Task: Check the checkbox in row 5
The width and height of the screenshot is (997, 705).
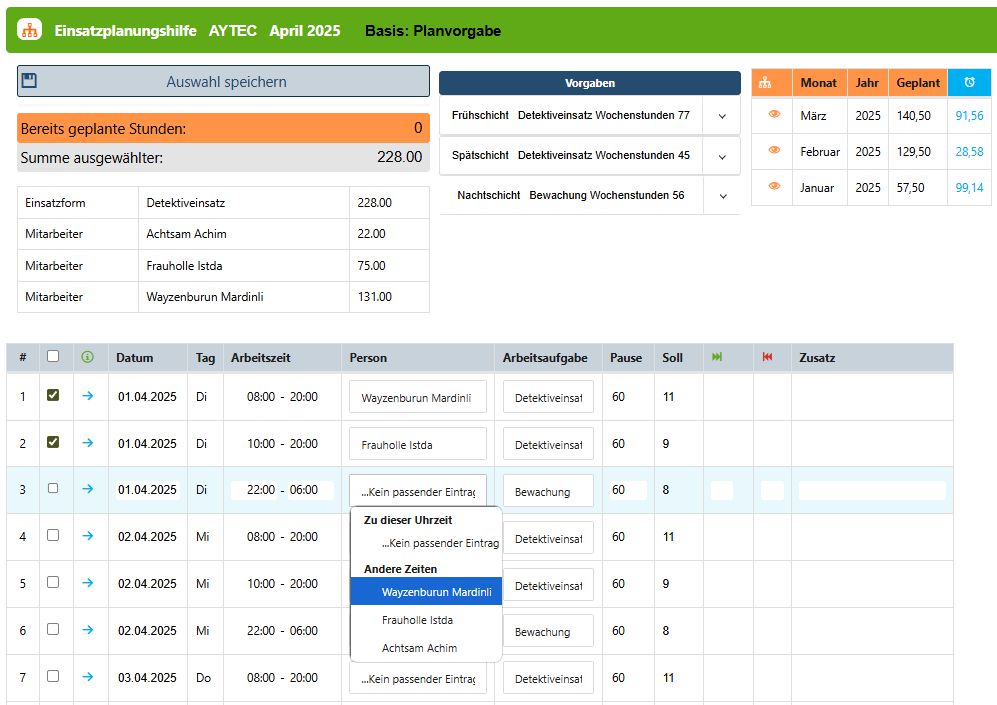Action: 53,582
